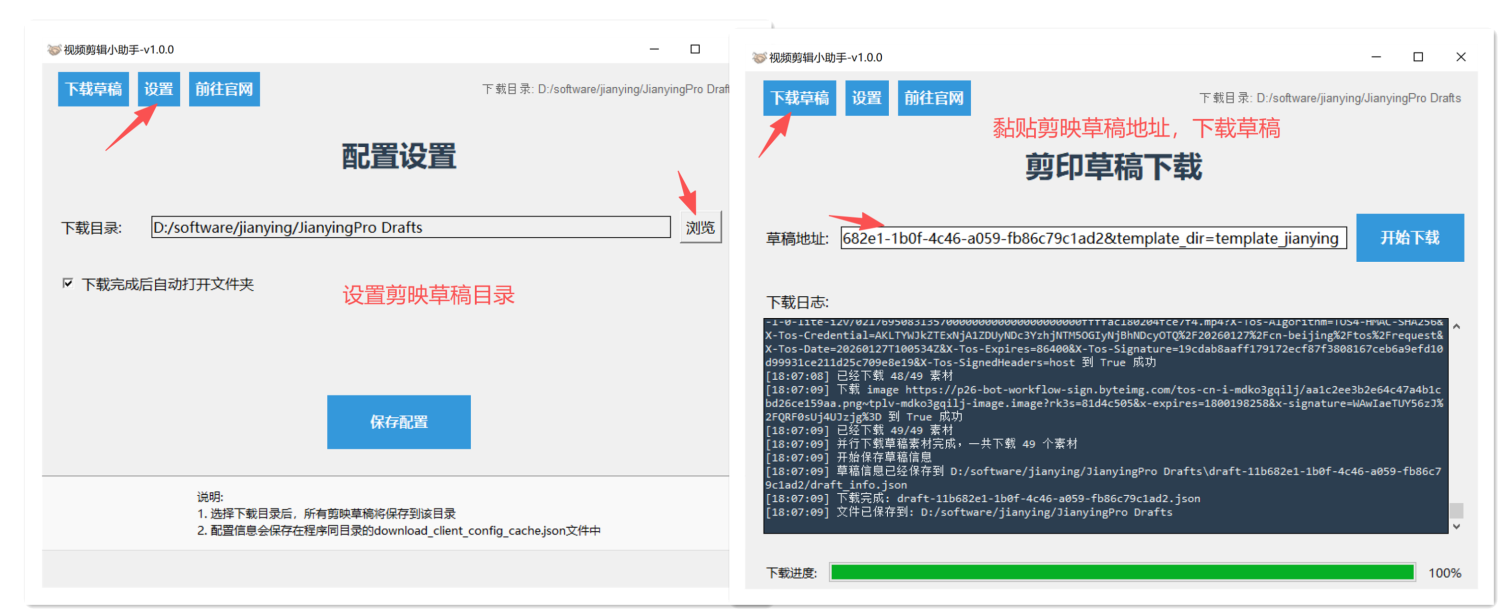Toggle 下载完成后自动打开文件夹 checkbox
This screenshot has height=610, width=1500.
(x=68, y=284)
